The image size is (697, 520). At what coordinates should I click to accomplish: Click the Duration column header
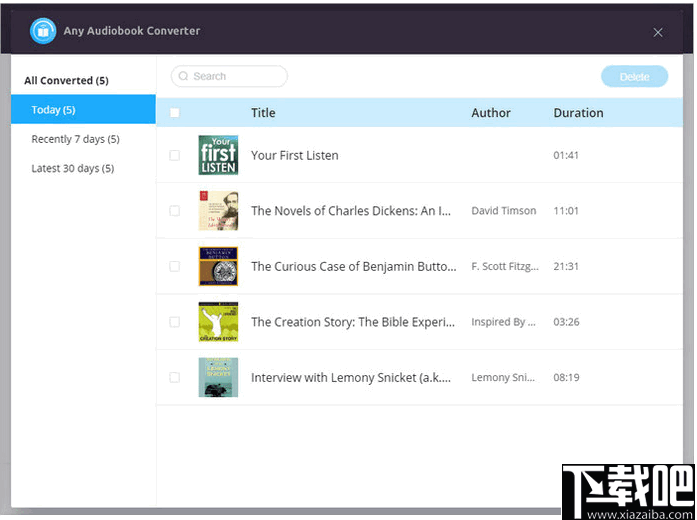(578, 113)
